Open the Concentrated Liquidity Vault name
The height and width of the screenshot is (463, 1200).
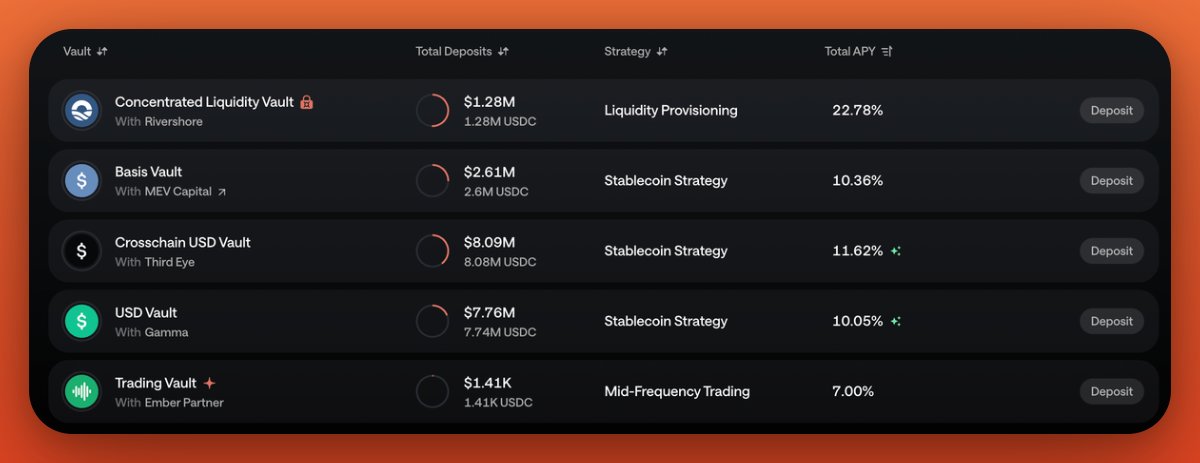coord(204,102)
